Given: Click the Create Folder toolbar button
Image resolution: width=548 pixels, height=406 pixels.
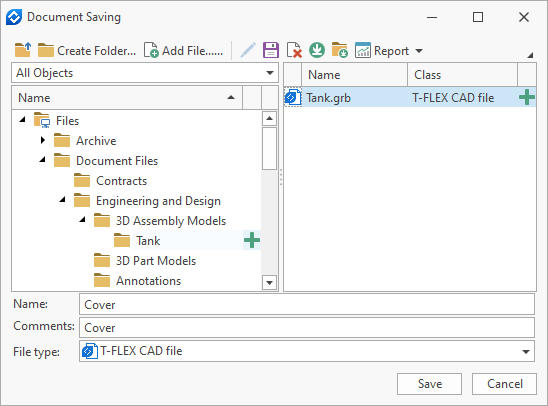Looking at the screenshot, I should 87,51.
